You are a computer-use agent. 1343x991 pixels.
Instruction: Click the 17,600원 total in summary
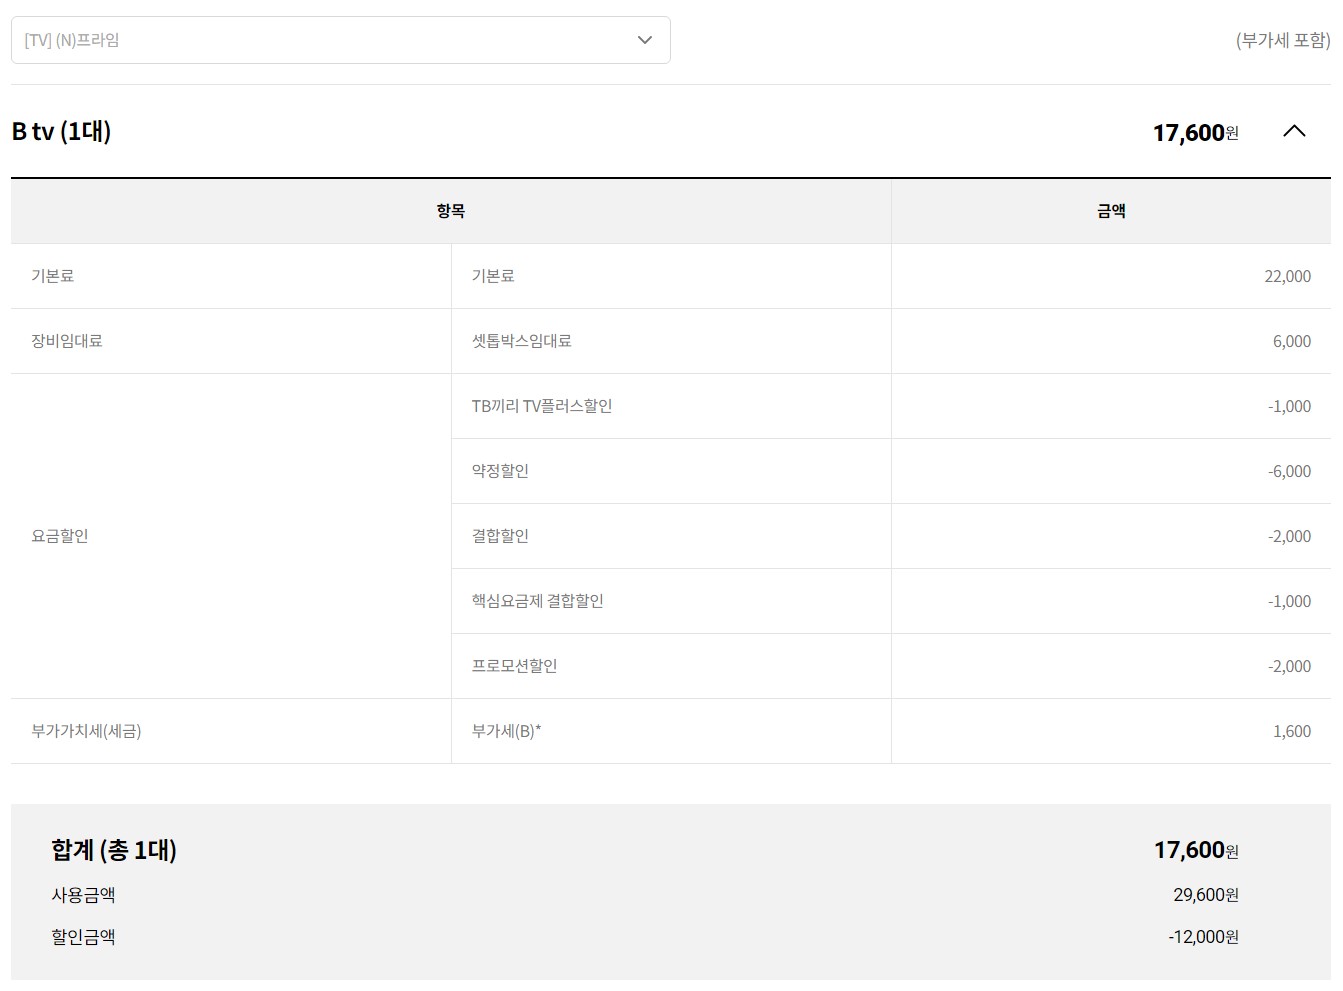point(1196,850)
